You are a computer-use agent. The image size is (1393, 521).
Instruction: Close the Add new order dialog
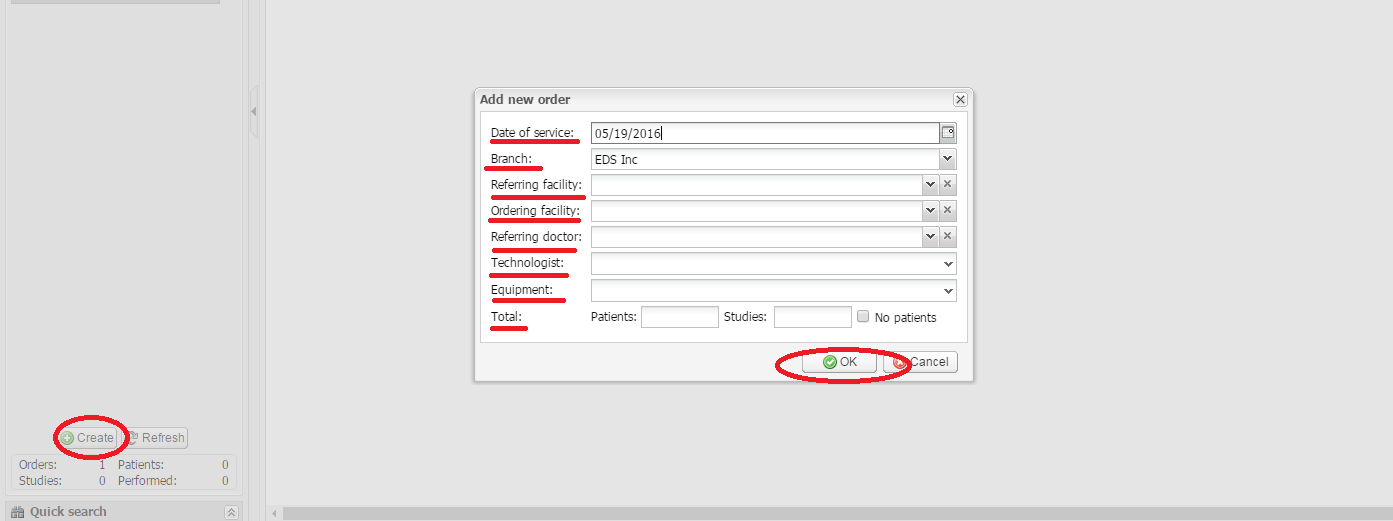point(960,99)
